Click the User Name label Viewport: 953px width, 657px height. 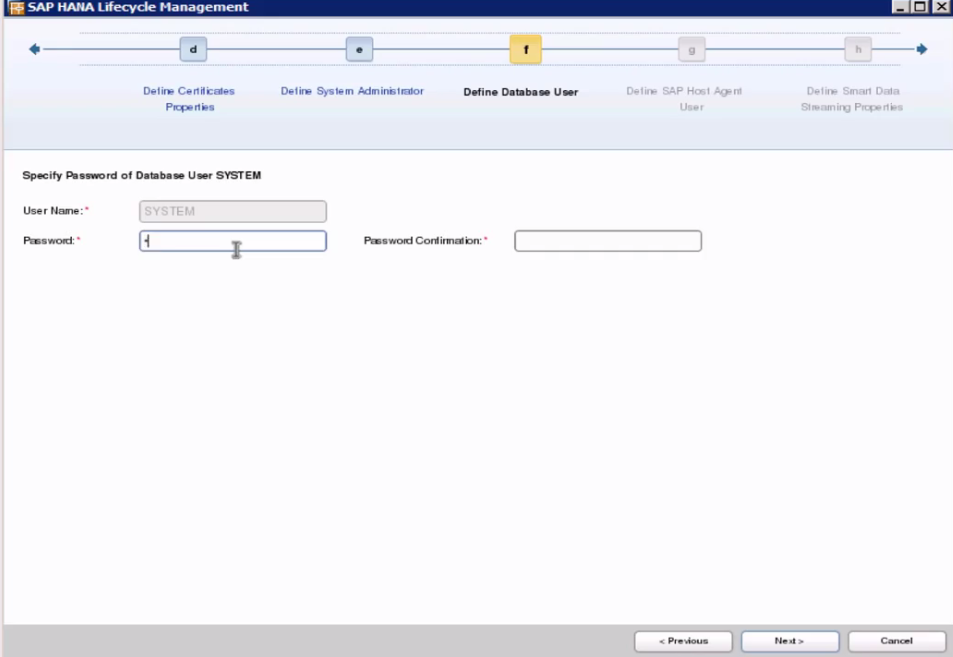click(56, 210)
